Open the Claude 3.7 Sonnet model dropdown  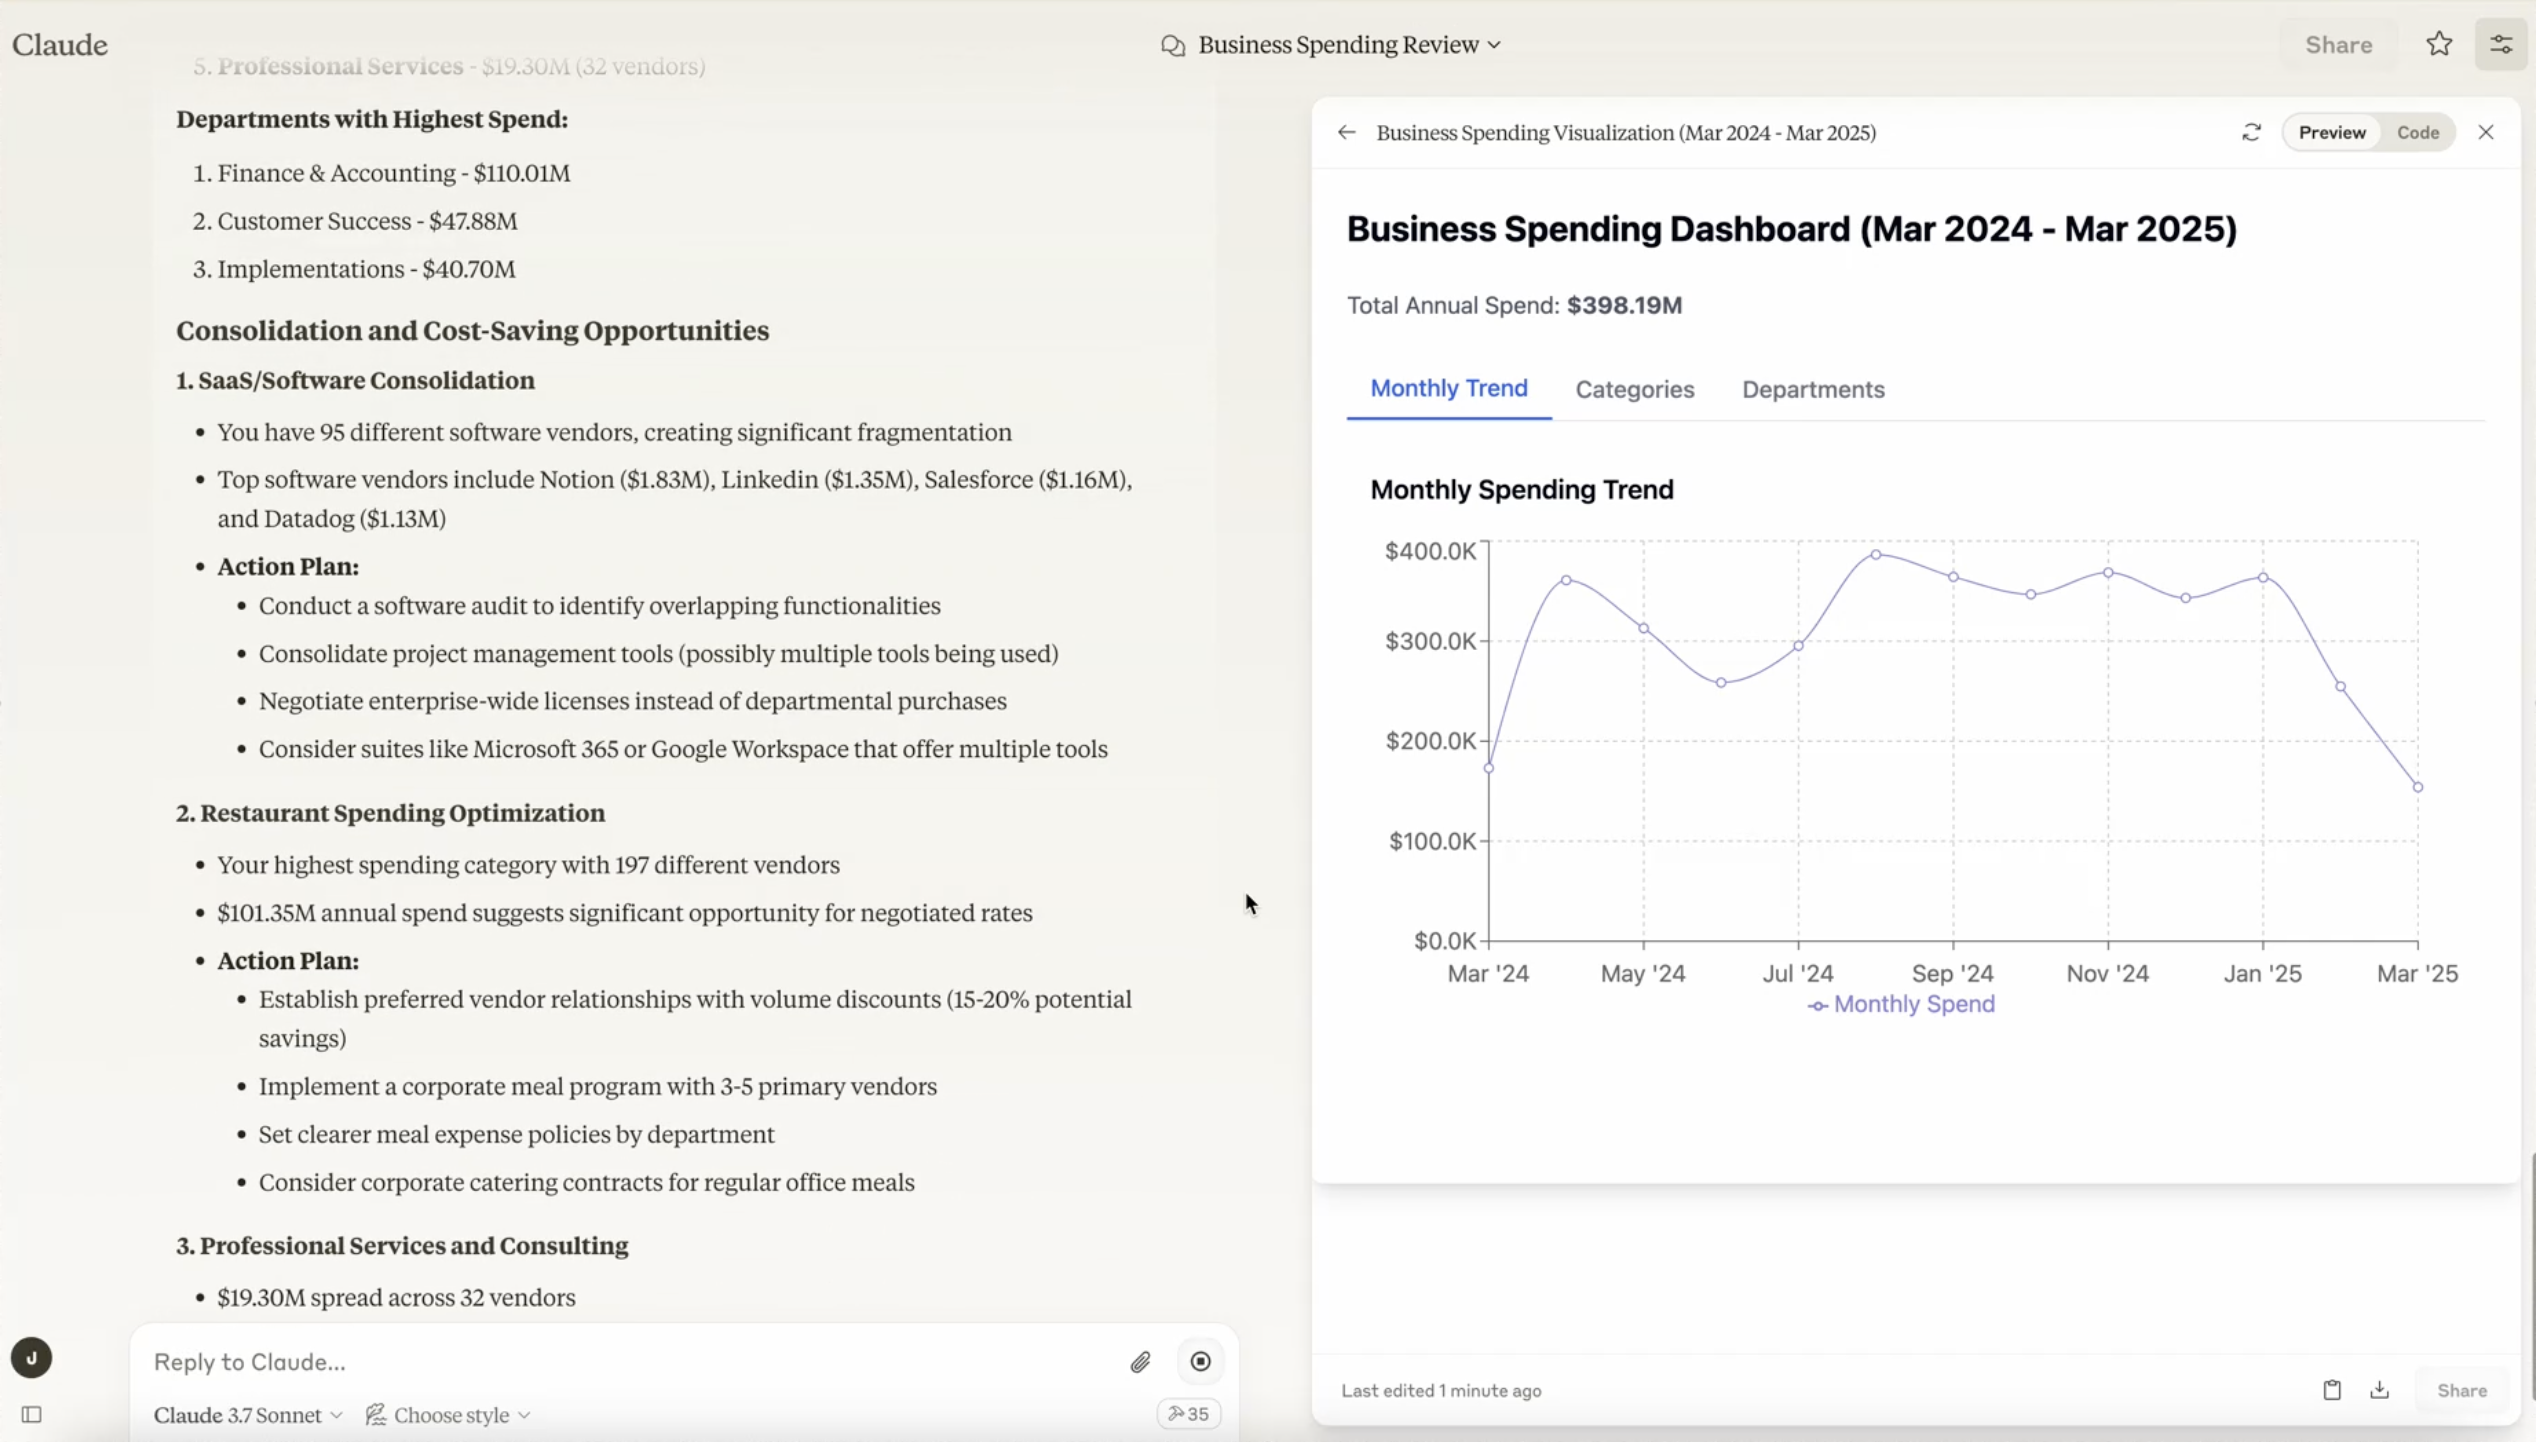248,1414
